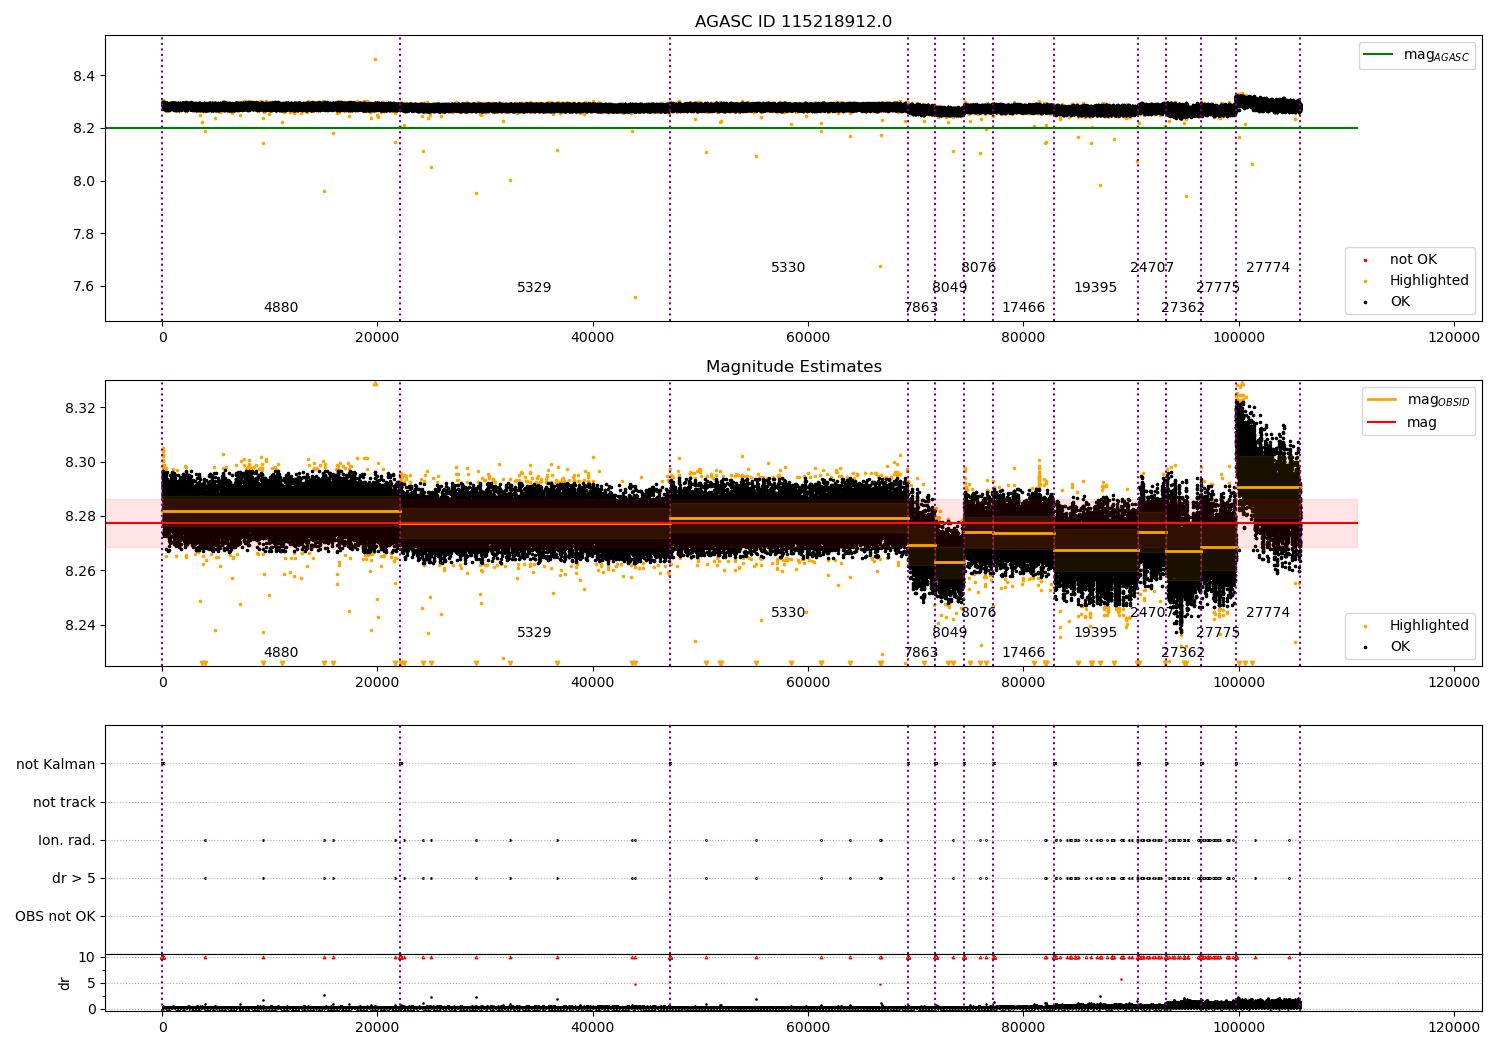Select OBSID label 24707 in the top plot
Image resolution: width=1500 pixels, height=1050 pixels.
[1152, 268]
